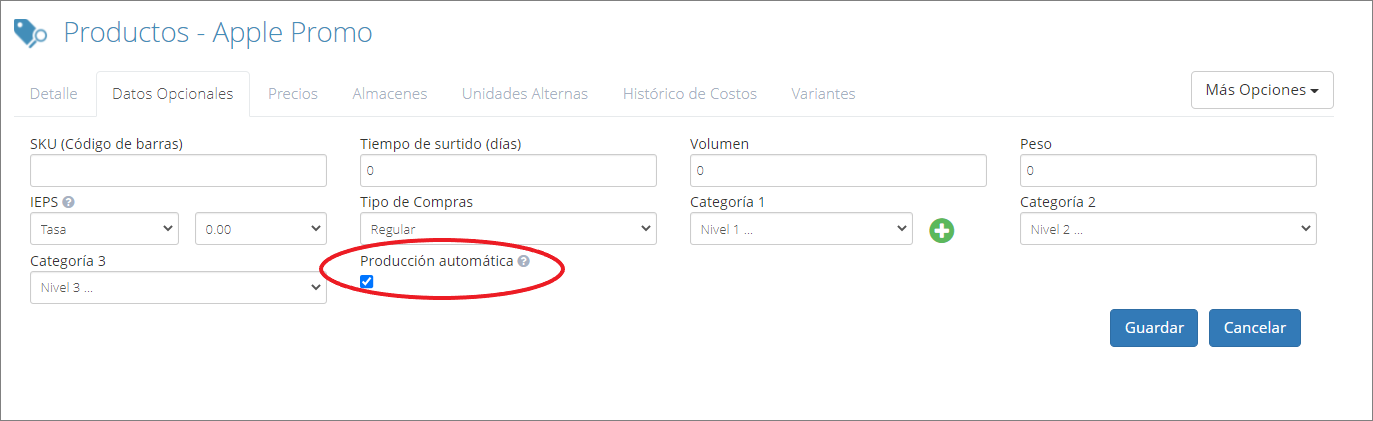Open the Categoría 1 Nivel 1 dropdown
Image resolution: width=1373 pixels, height=421 pixels.
801,229
